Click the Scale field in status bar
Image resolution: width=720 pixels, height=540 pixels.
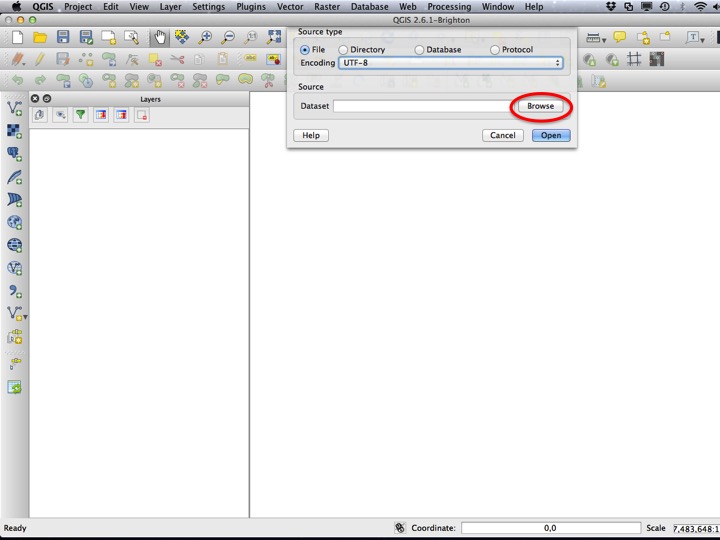click(696, 529)
